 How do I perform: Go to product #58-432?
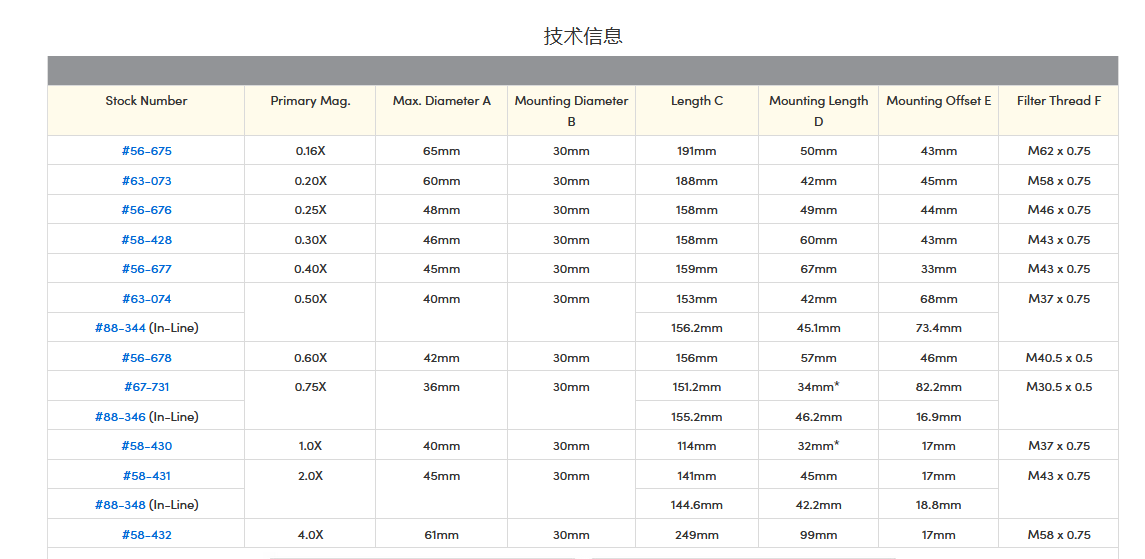[x=146, y=535]
